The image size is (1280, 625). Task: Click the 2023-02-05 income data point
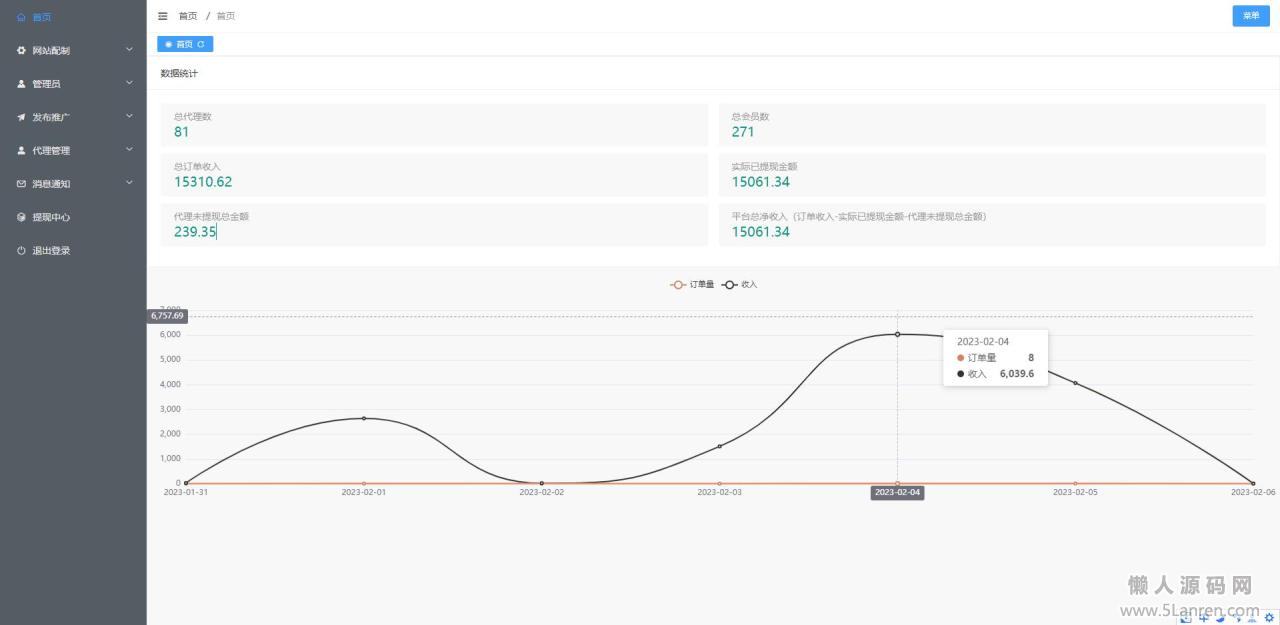[1075, 383]
